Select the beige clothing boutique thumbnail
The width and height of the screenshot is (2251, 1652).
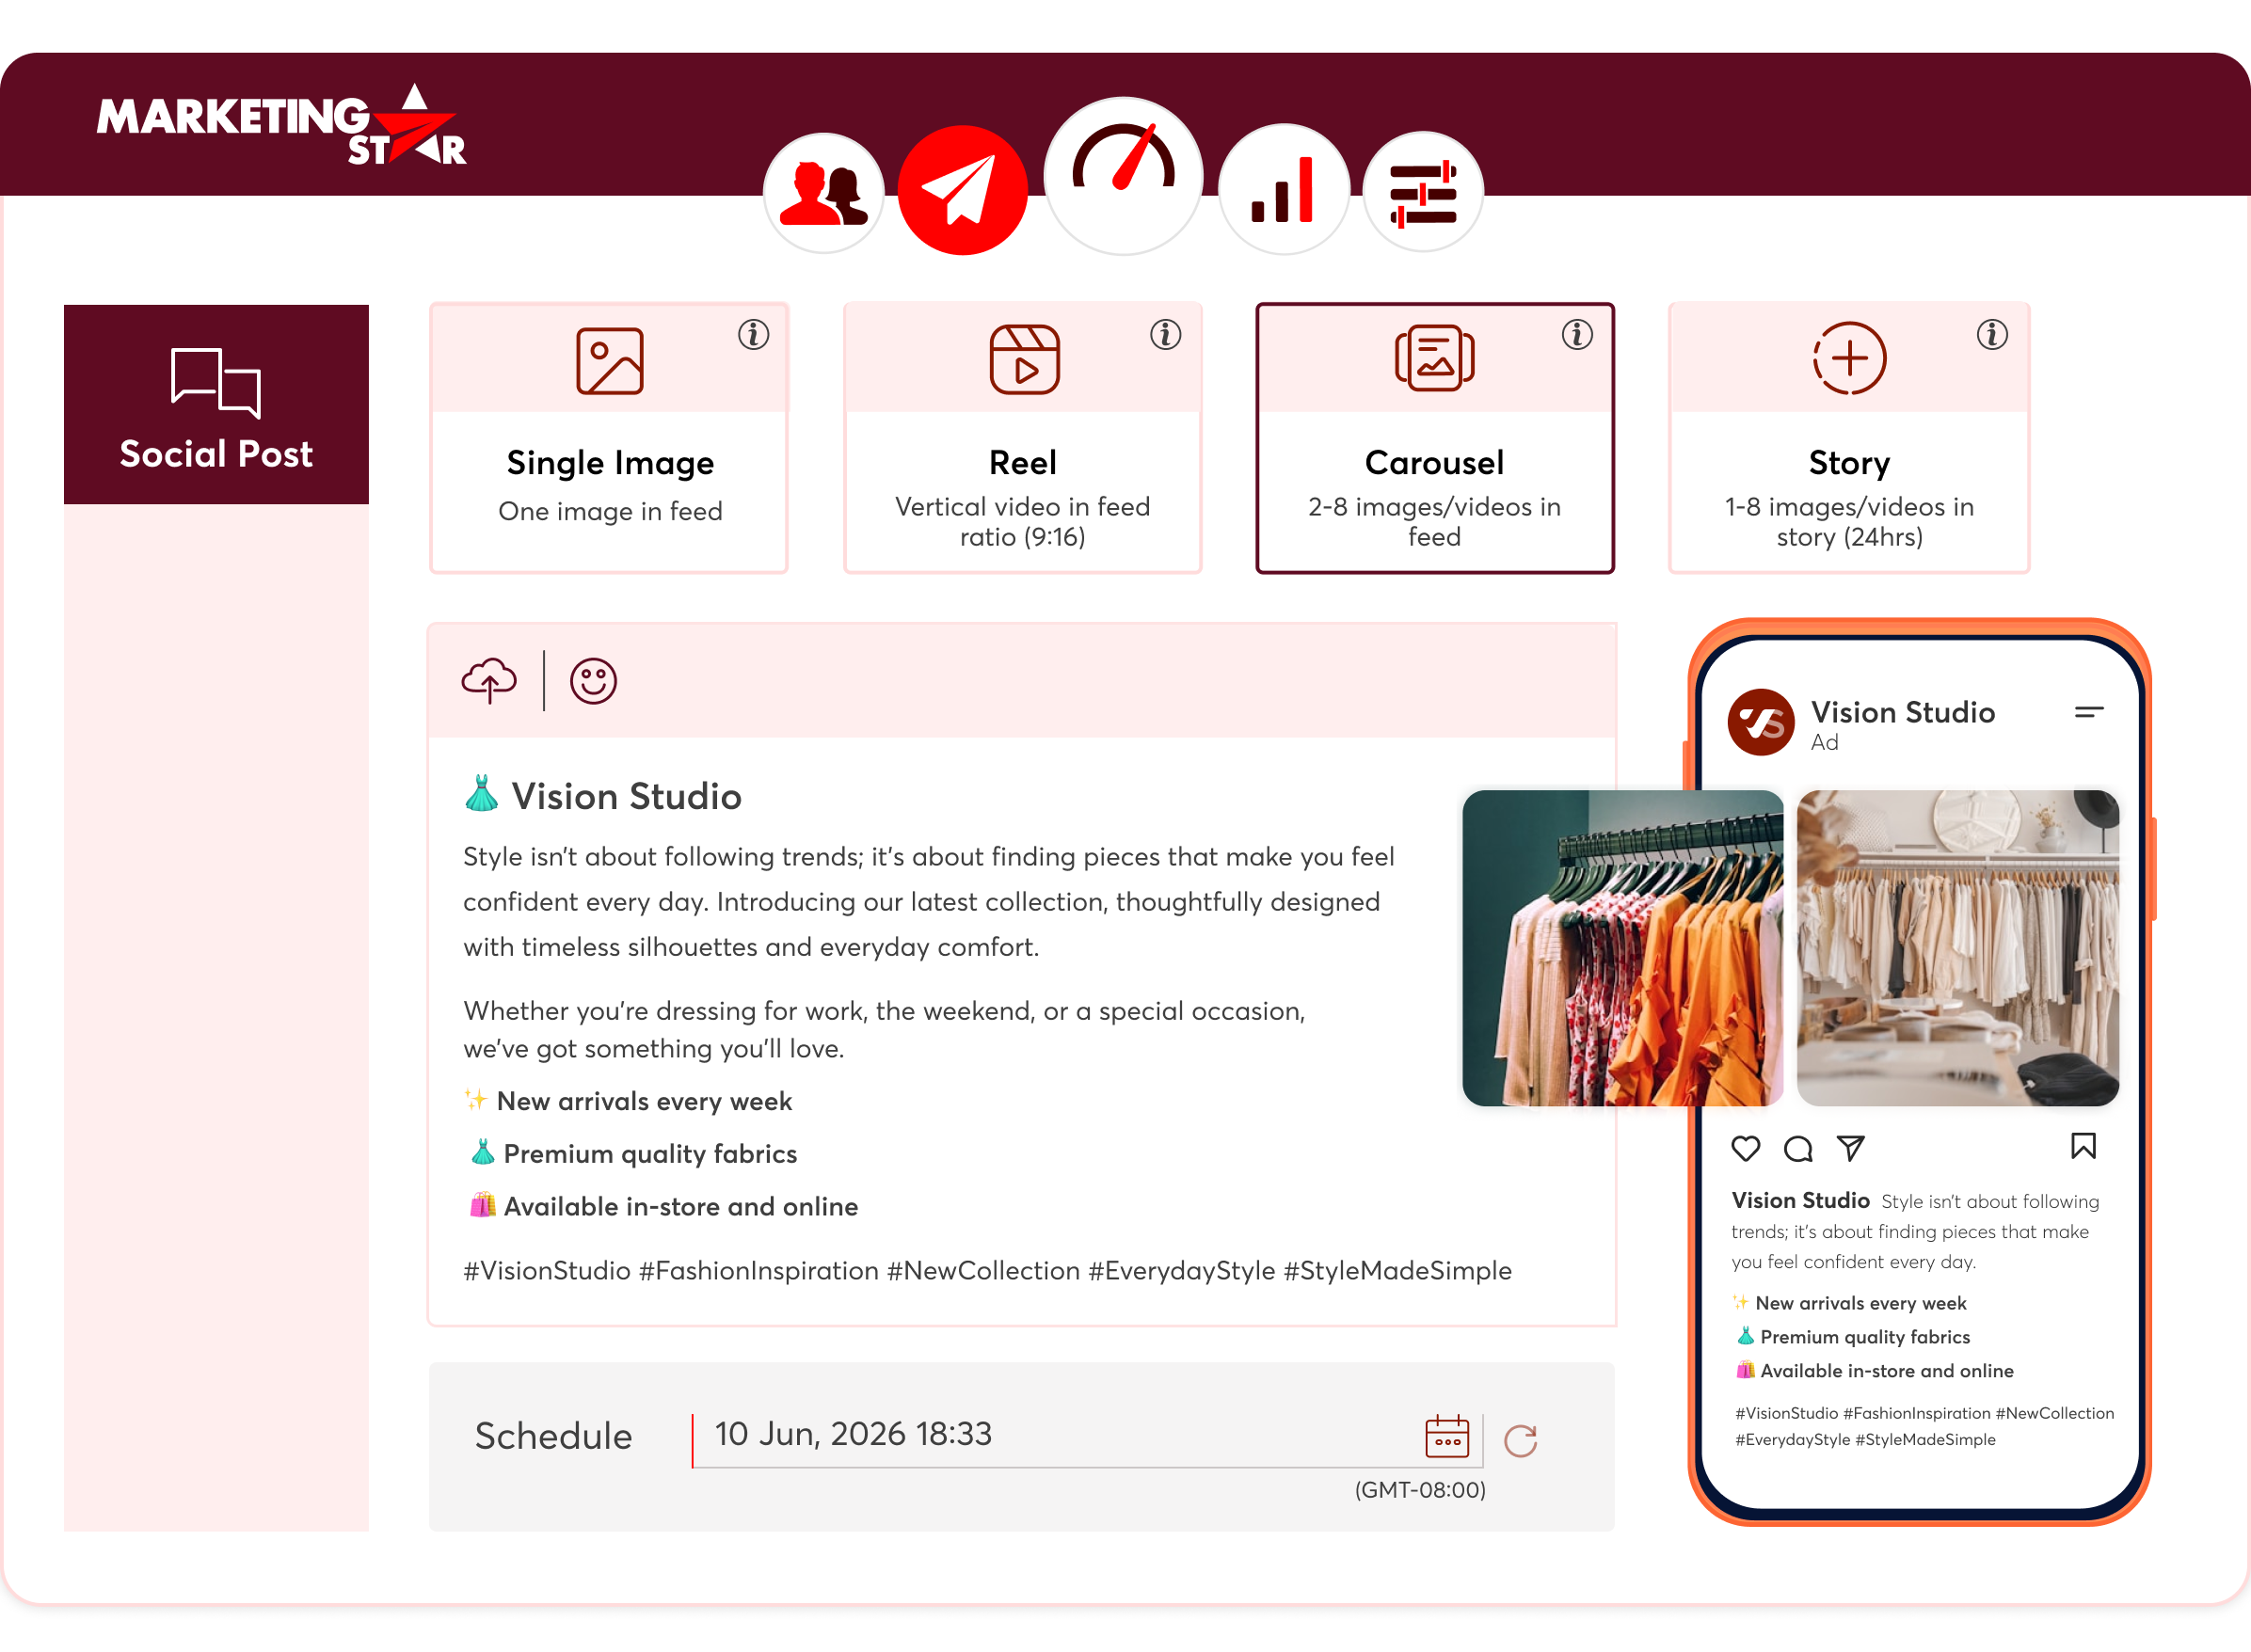pyautogui.click(x=1957, y=948)
